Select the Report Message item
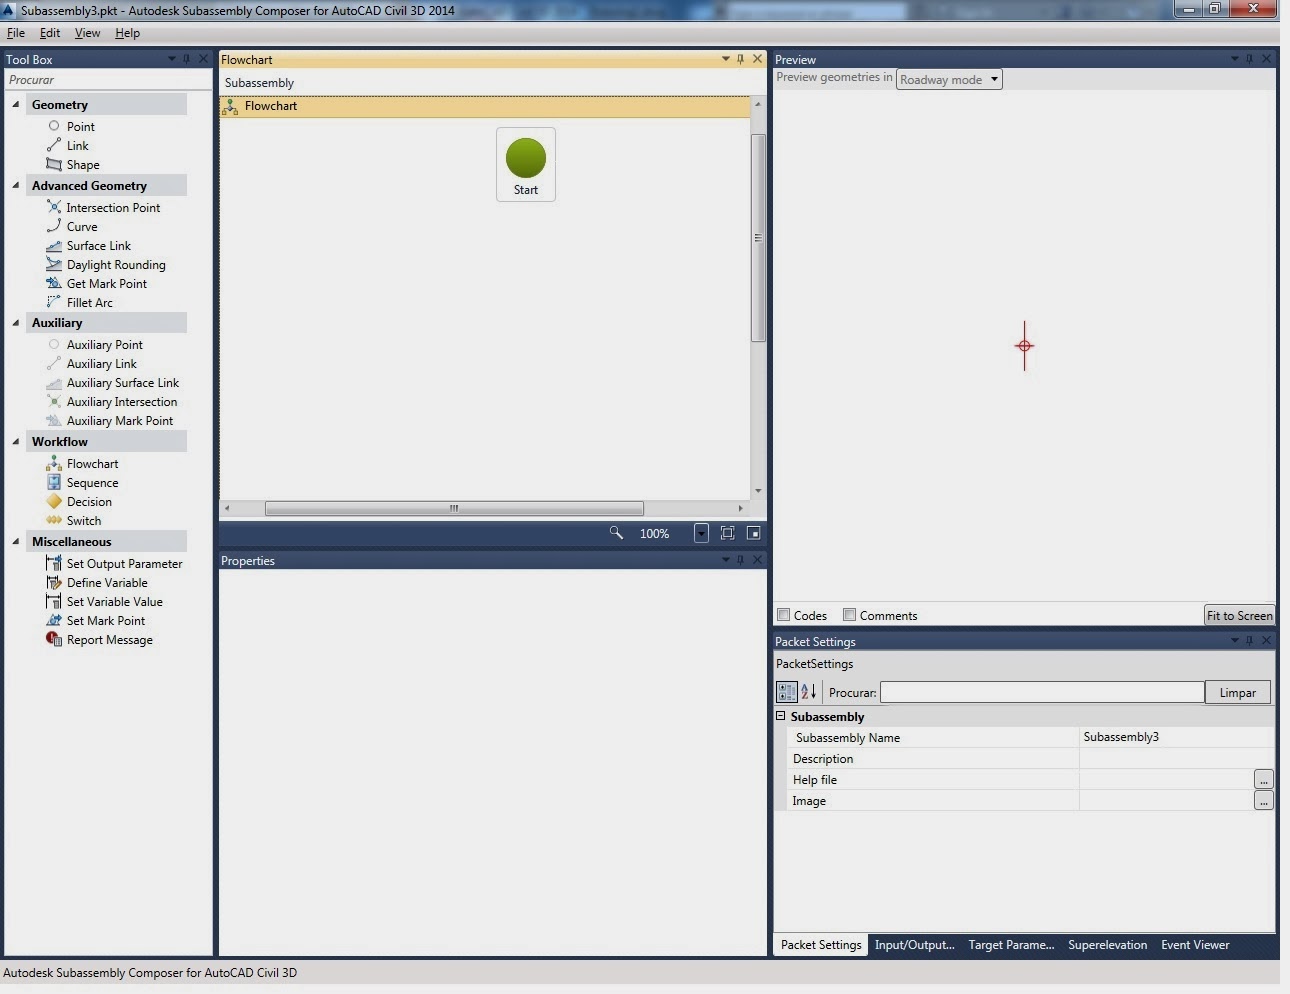 click(x=100, y=640)
